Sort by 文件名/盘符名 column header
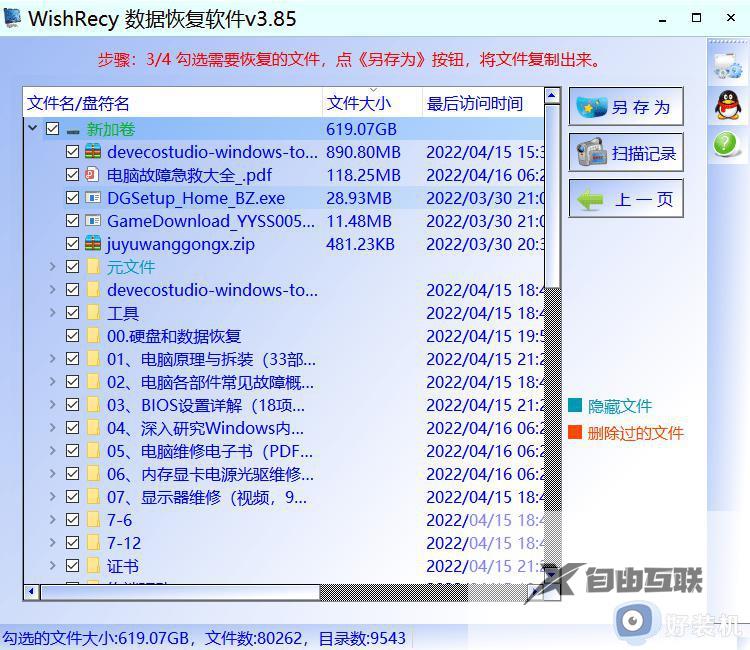 [x=173, y=102]
